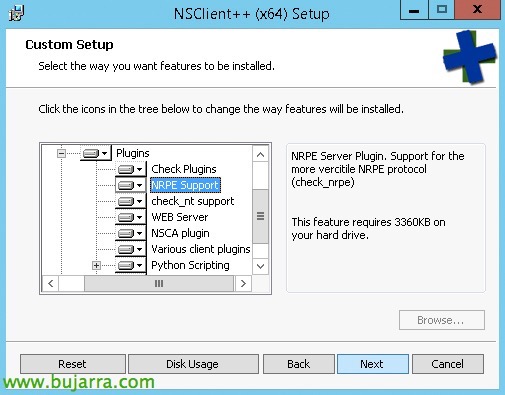Click the Reset button
The width and height of the screenshot is (505, 395).
click(x=73, y=364)
